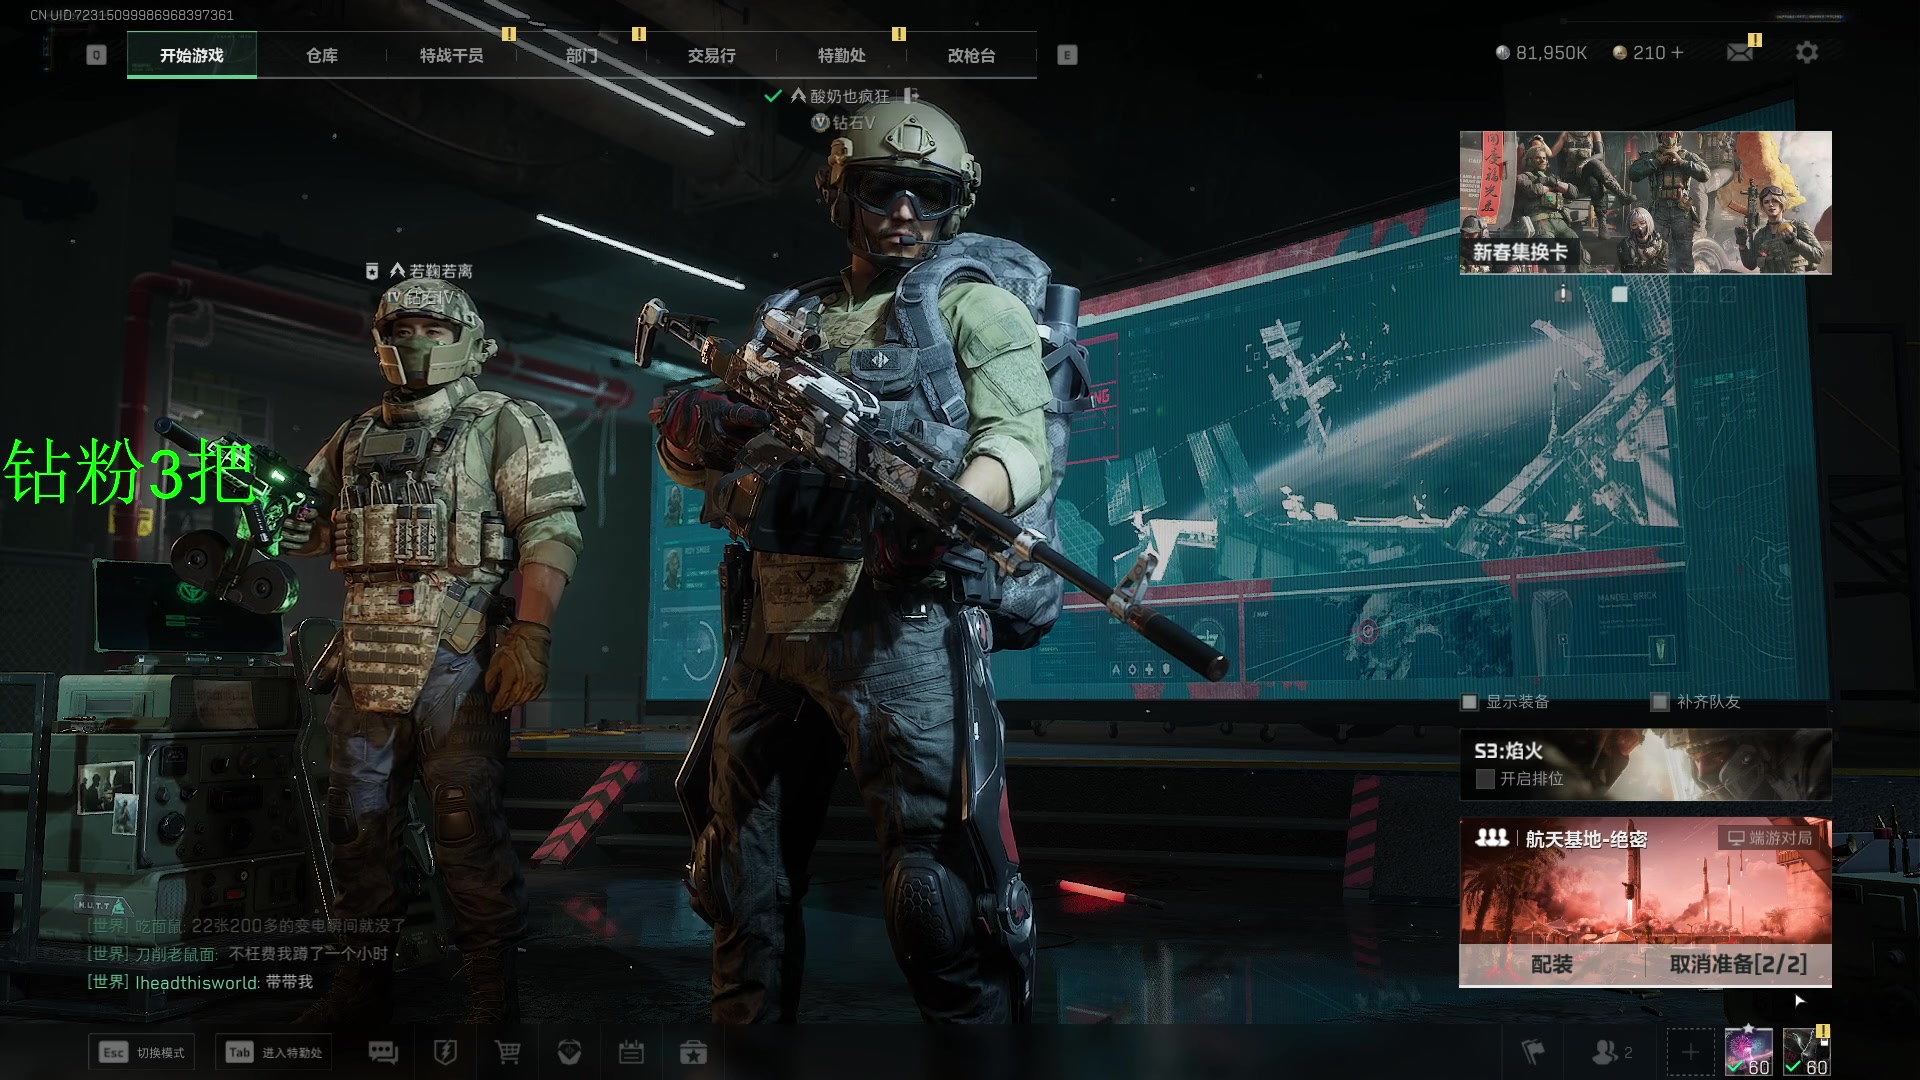
Task: Switch to the 特勤处 tab
Action: 841,55
